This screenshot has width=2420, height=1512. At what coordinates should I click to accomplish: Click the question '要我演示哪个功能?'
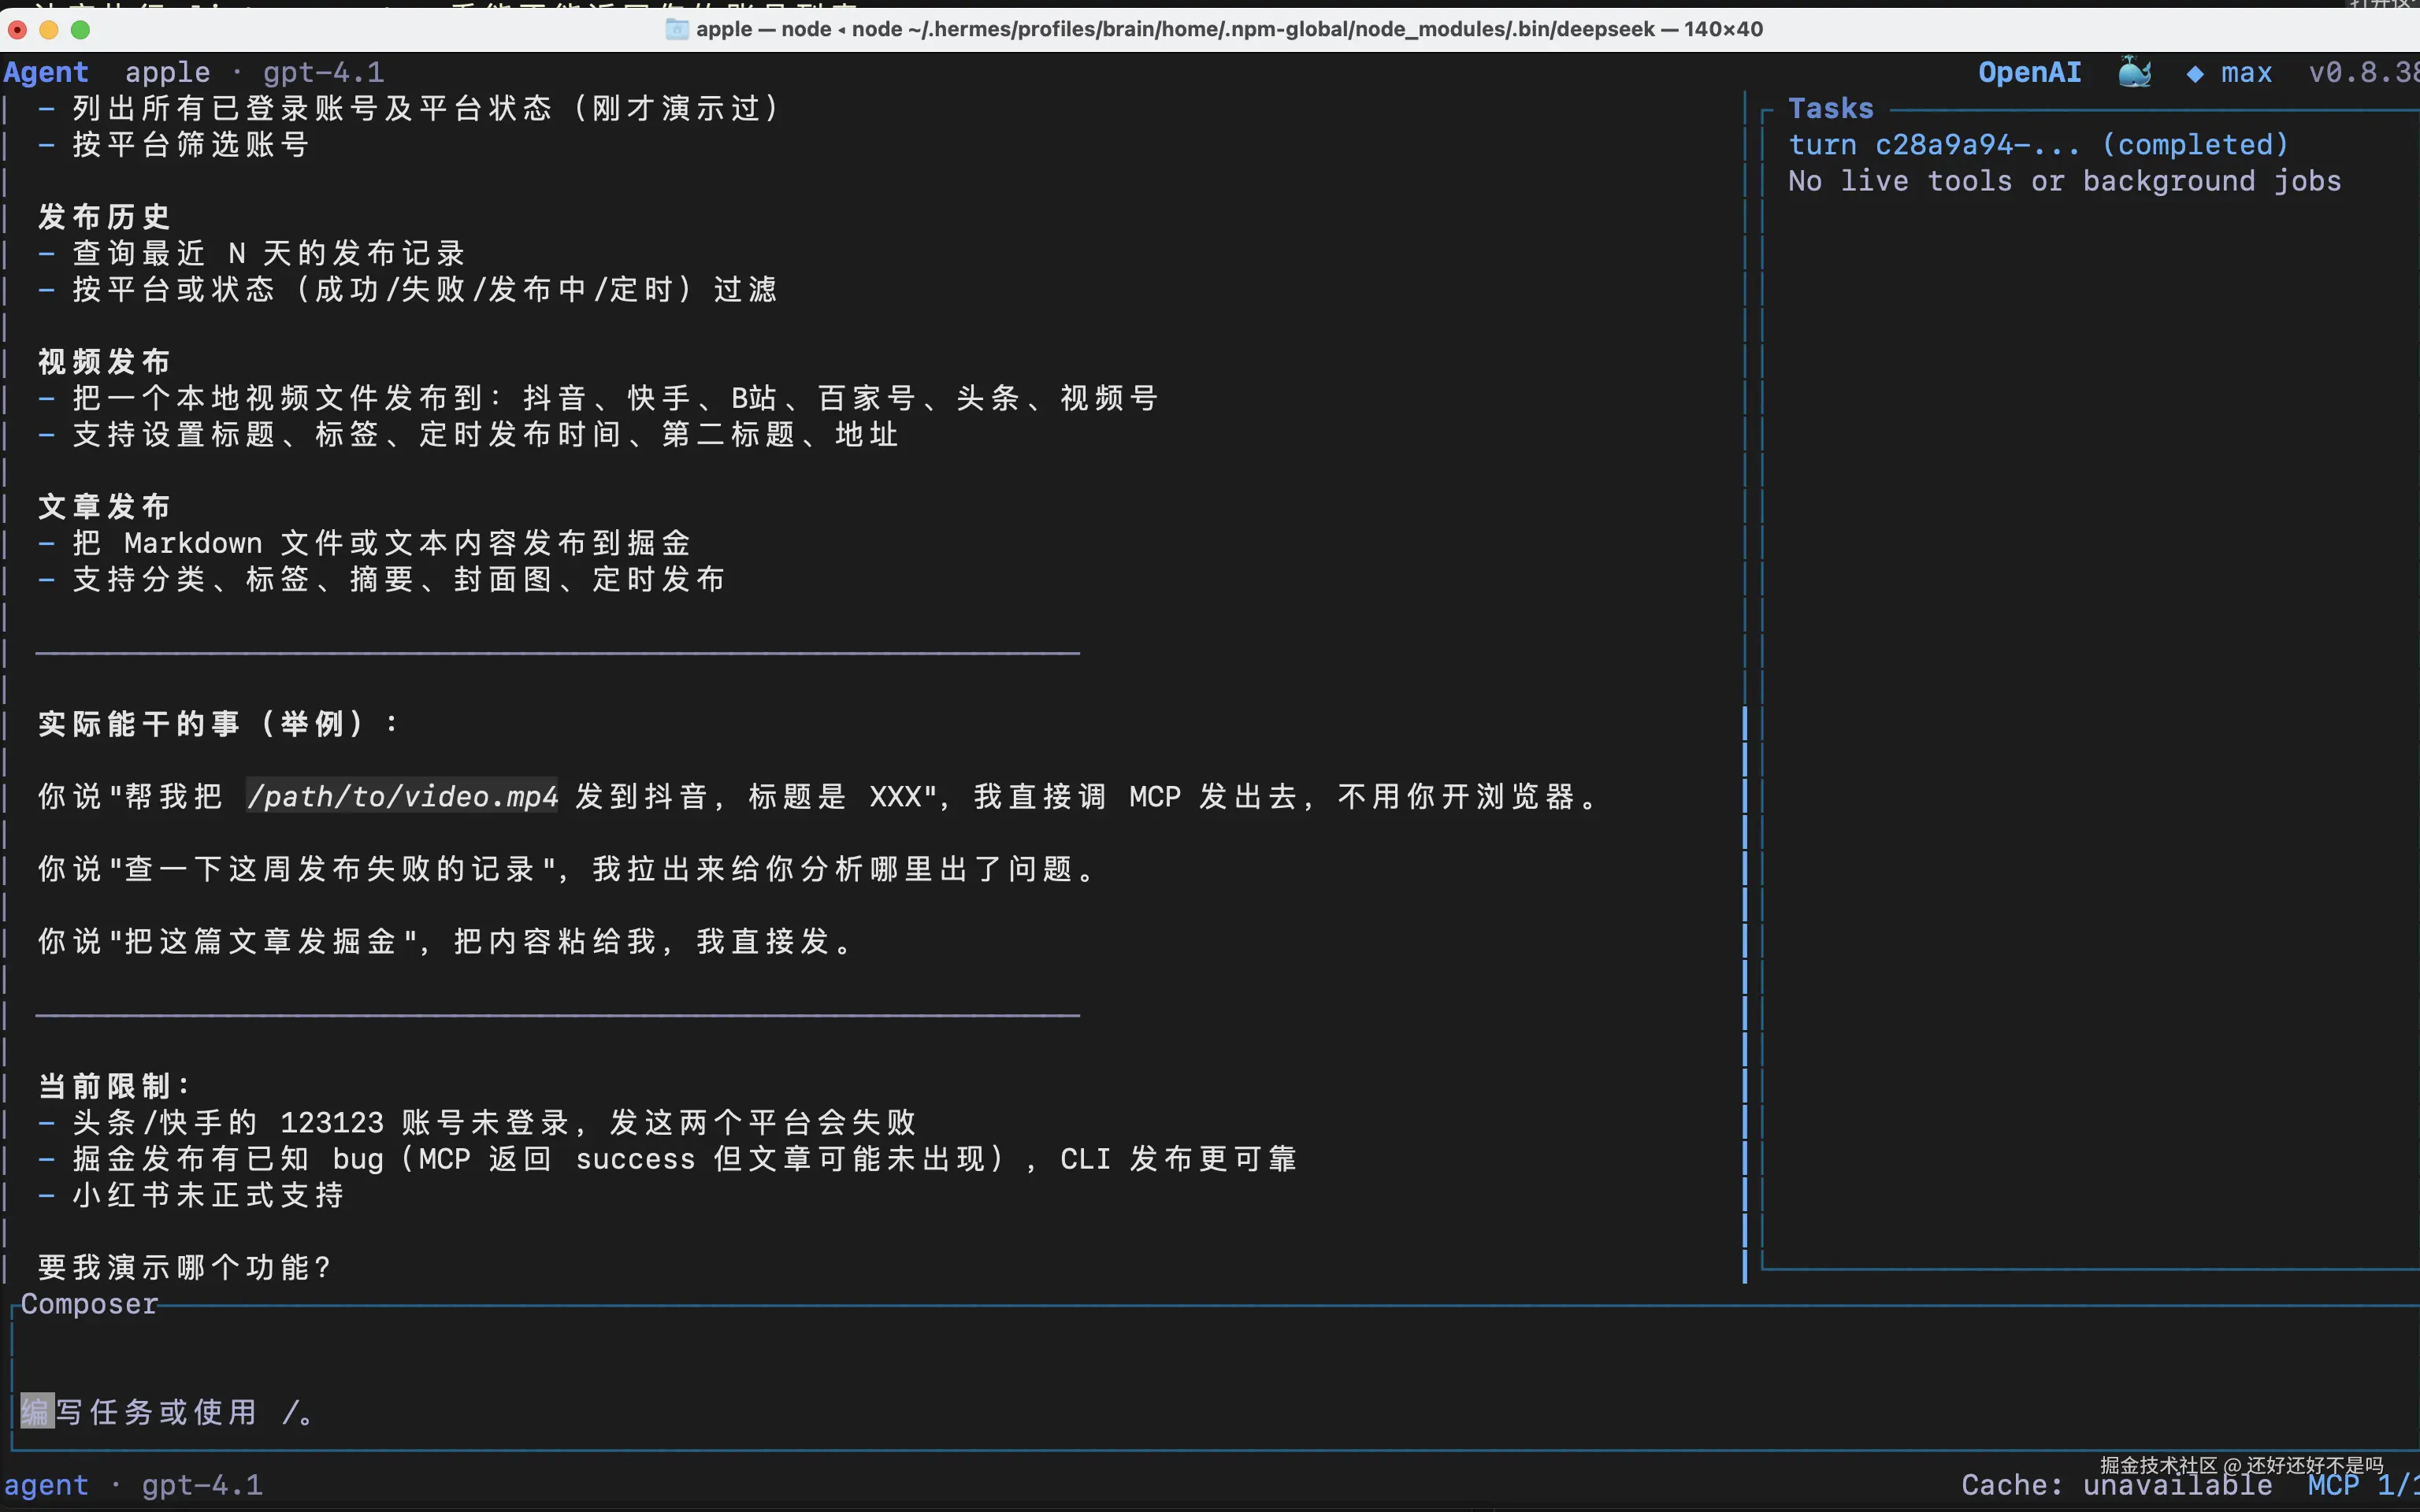click(184, 1268)
